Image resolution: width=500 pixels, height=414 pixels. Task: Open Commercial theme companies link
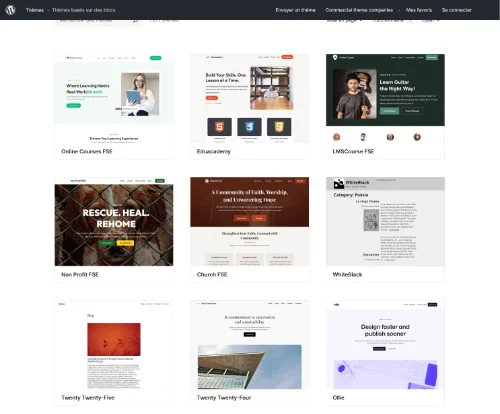[359, 10]
